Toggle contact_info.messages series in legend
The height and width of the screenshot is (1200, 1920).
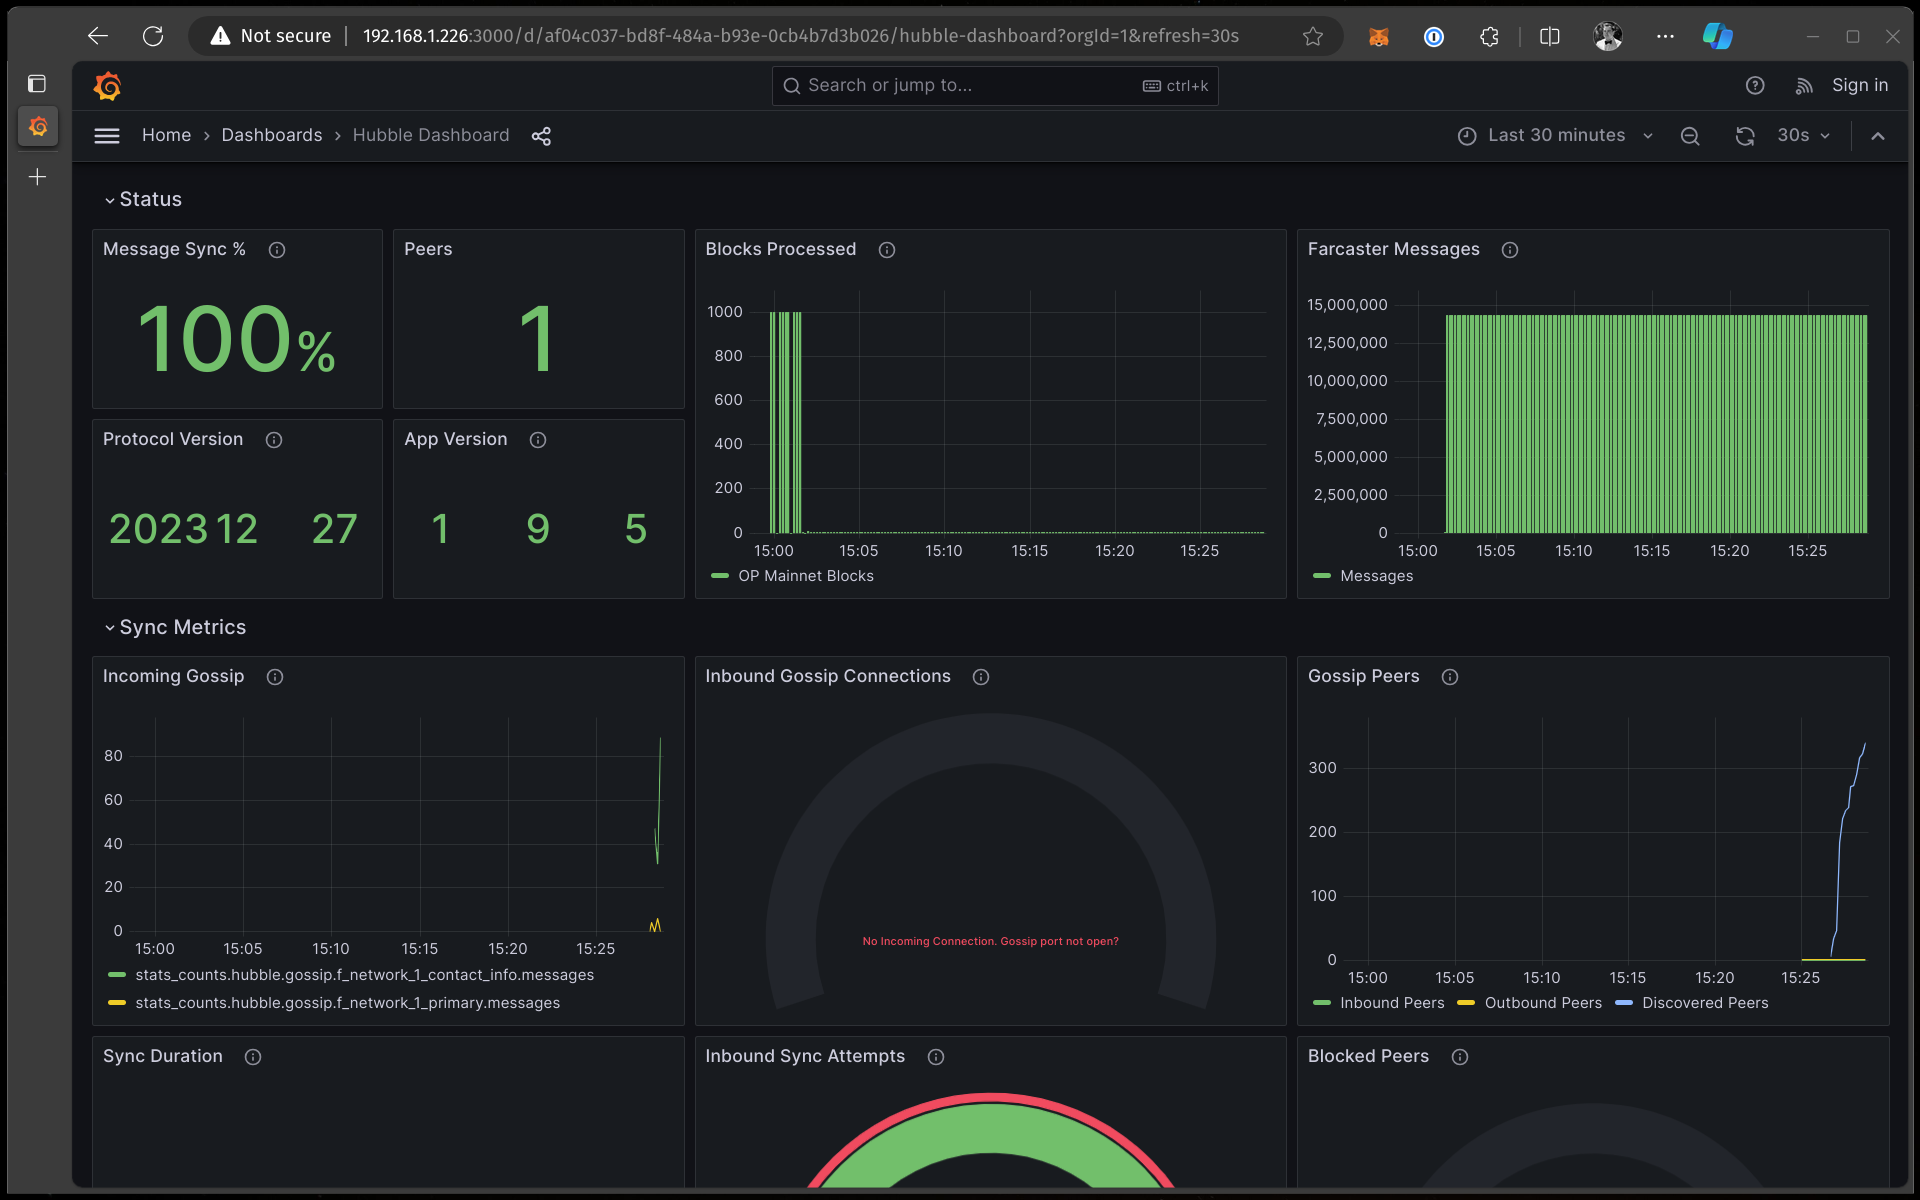364,975
